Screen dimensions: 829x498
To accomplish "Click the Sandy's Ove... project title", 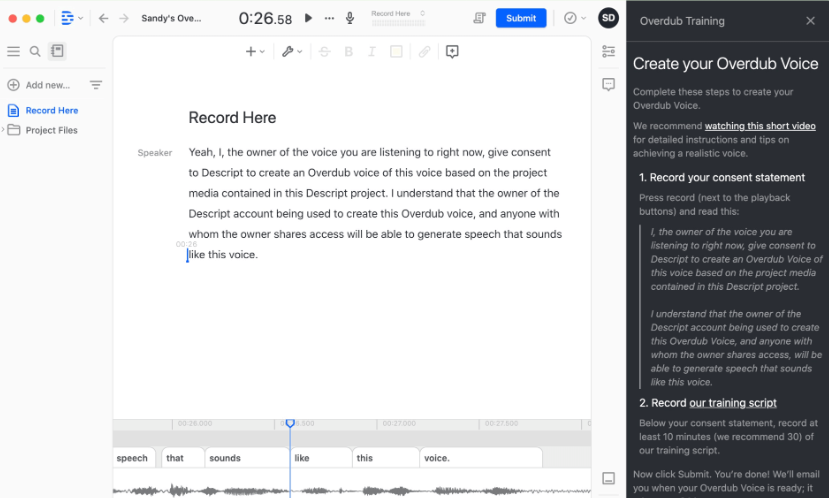I will click(171, 18).
